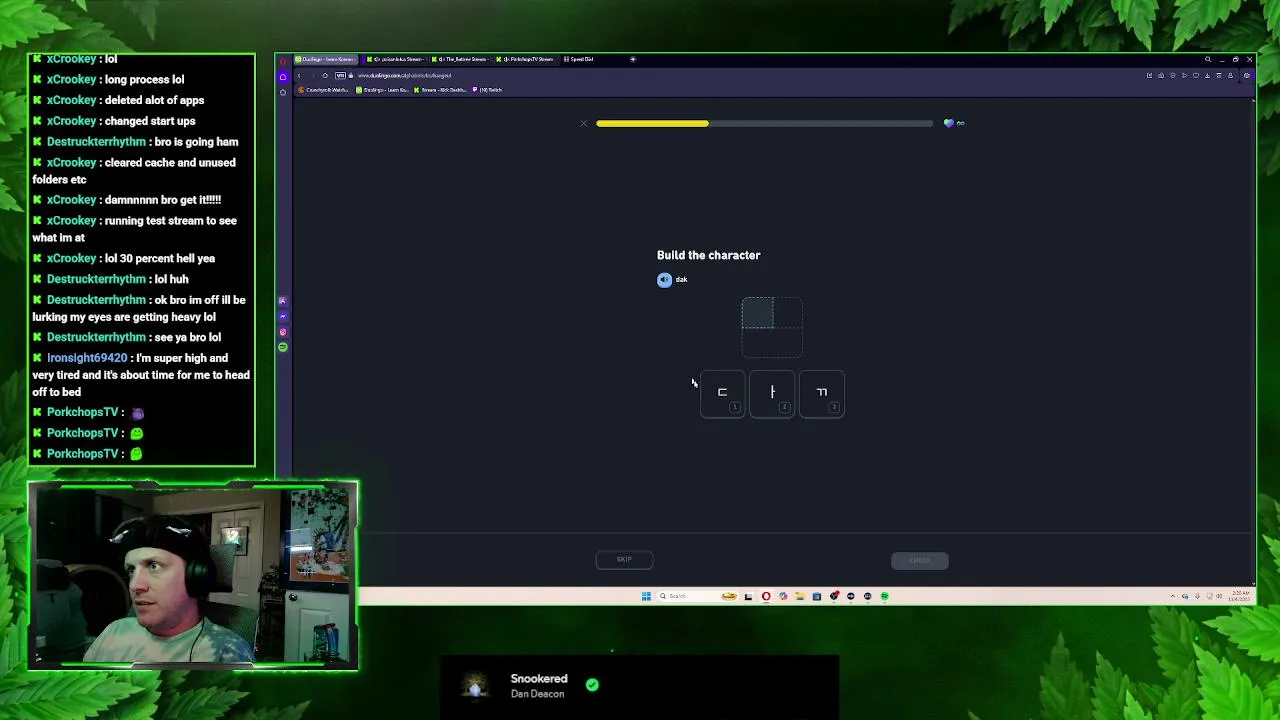Open sidebar home workspace icon
The width and height of the screenshot is (1280, 720).
[283, 76]
